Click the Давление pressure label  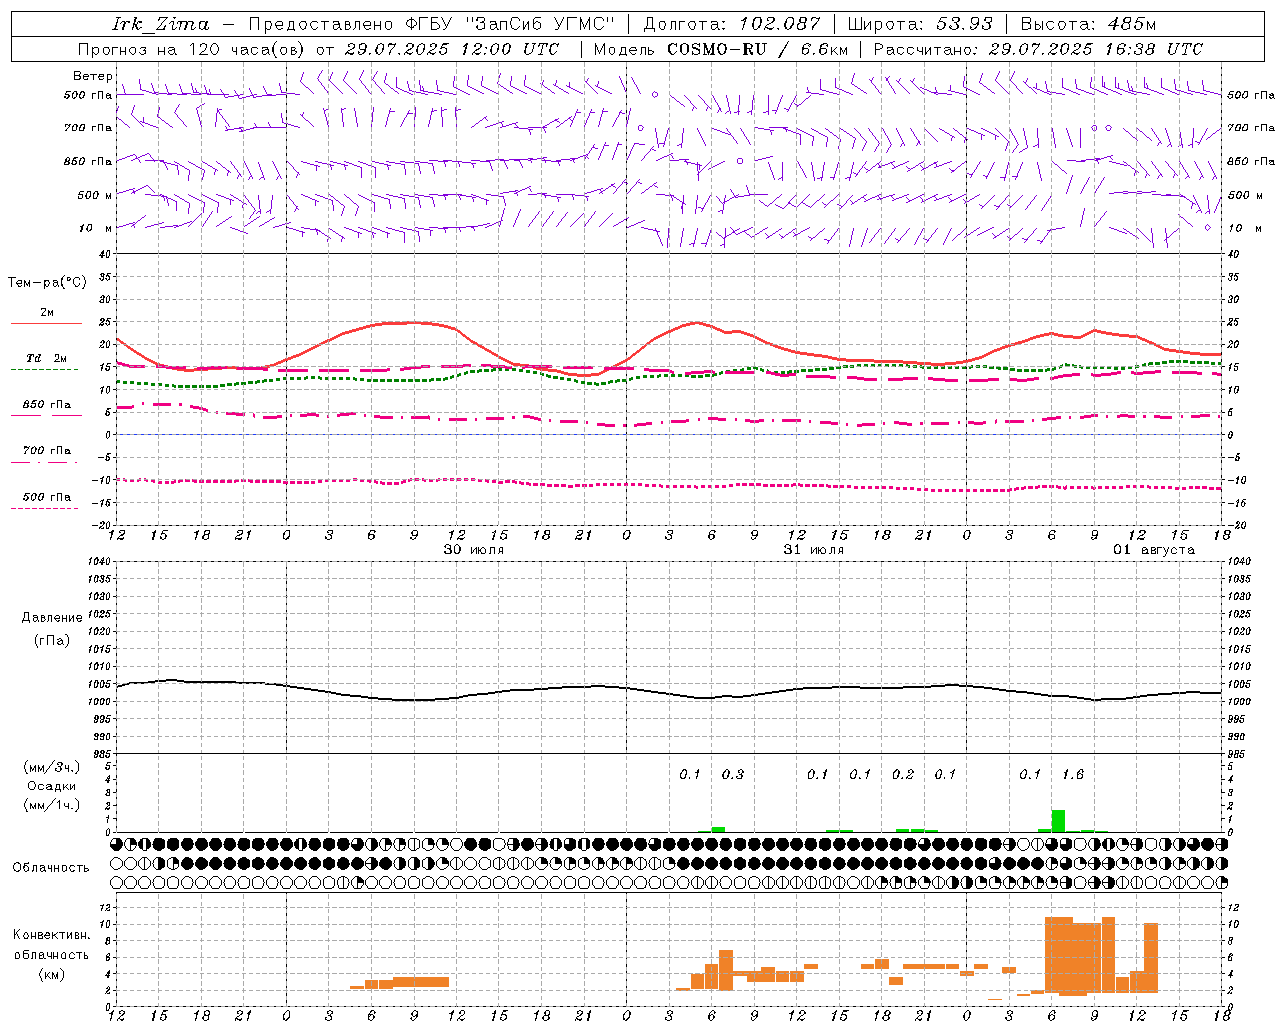tap(52, 618)
